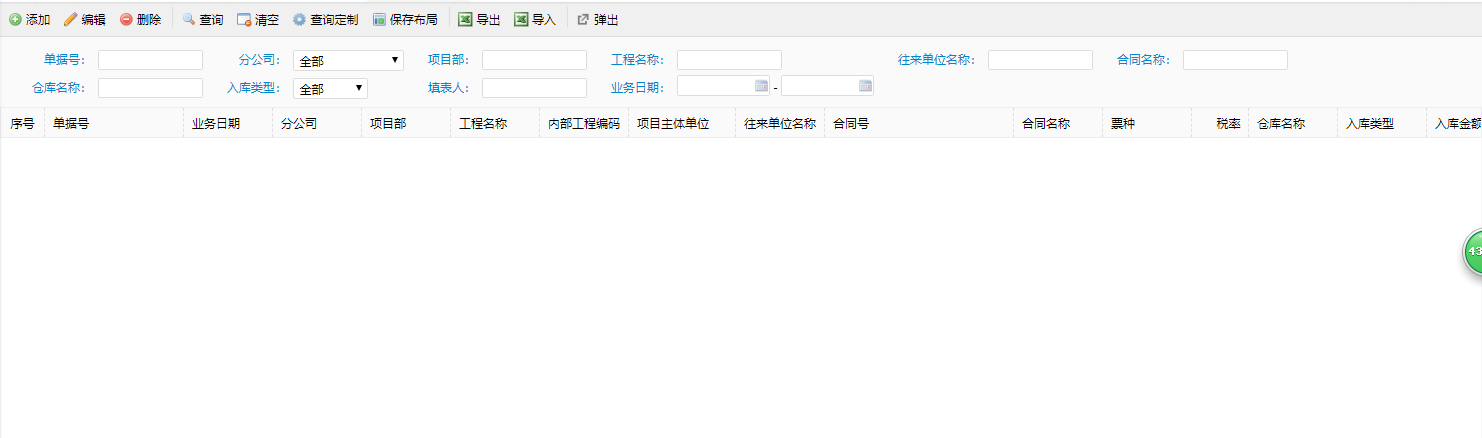
Task: Sort by 税率 column header
Action: tap(1219, 124)
